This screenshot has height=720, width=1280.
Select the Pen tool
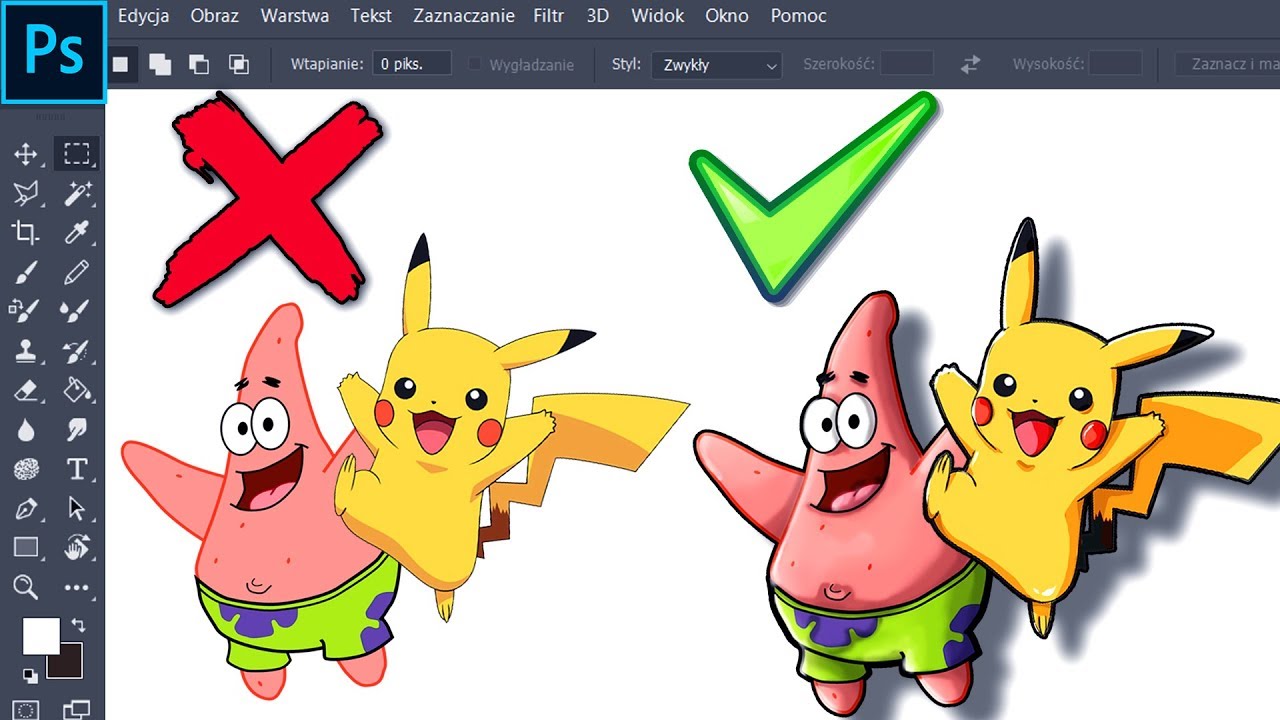pyautogui.click(x=25, y=509)
